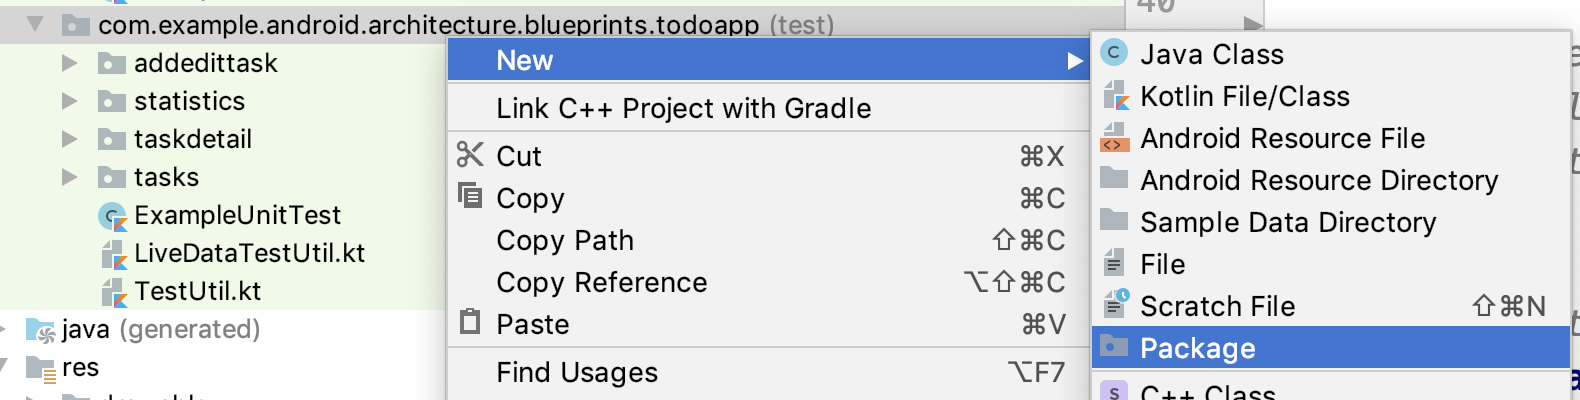The width and height of the screenshot is (1580, 400).
Task: Choose Find Usages from context menu
Action: tap(577, 372)
